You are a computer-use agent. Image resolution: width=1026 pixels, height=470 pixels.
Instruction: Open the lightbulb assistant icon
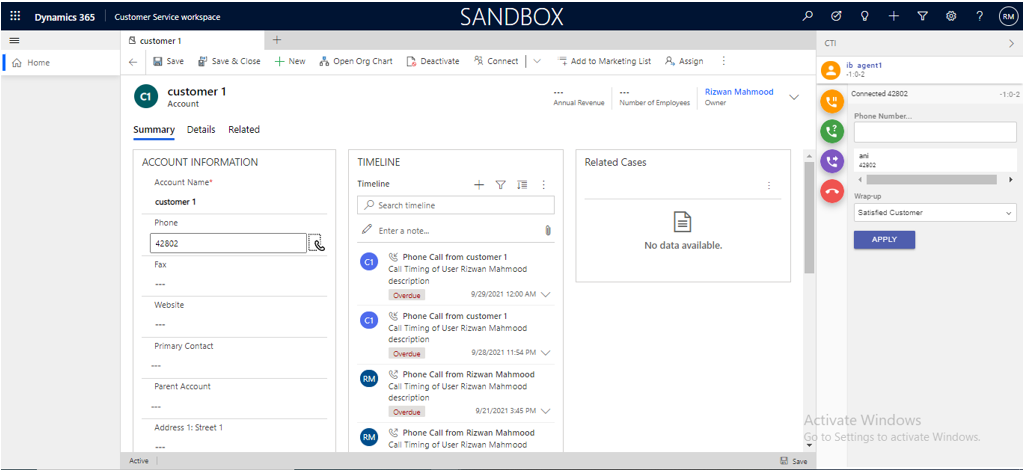coord(864,16)
